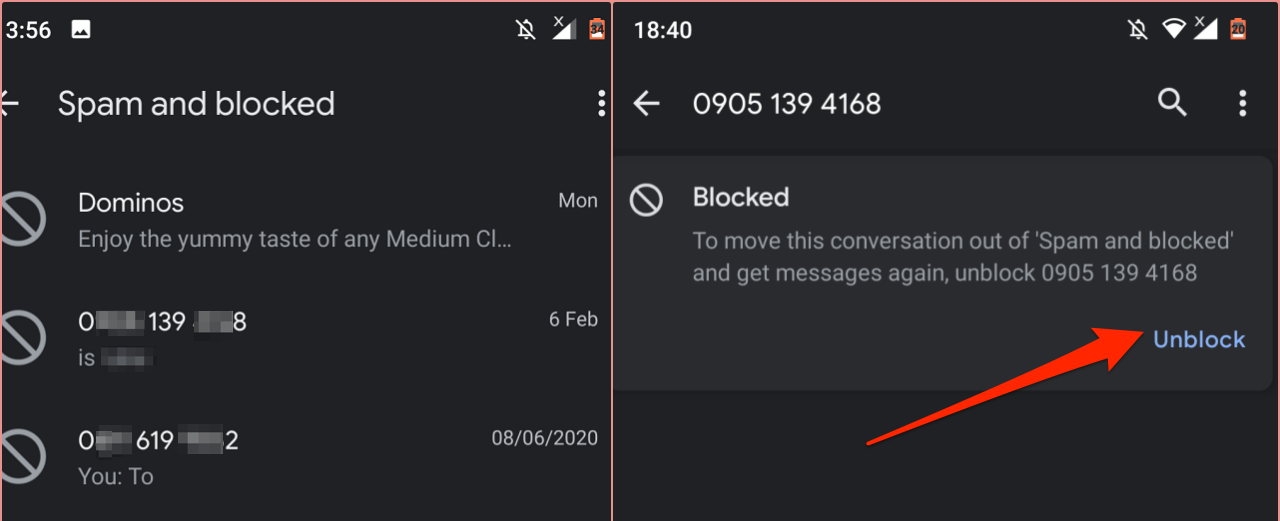Tap the Blocked heading in banner

(x=741, y=197)
